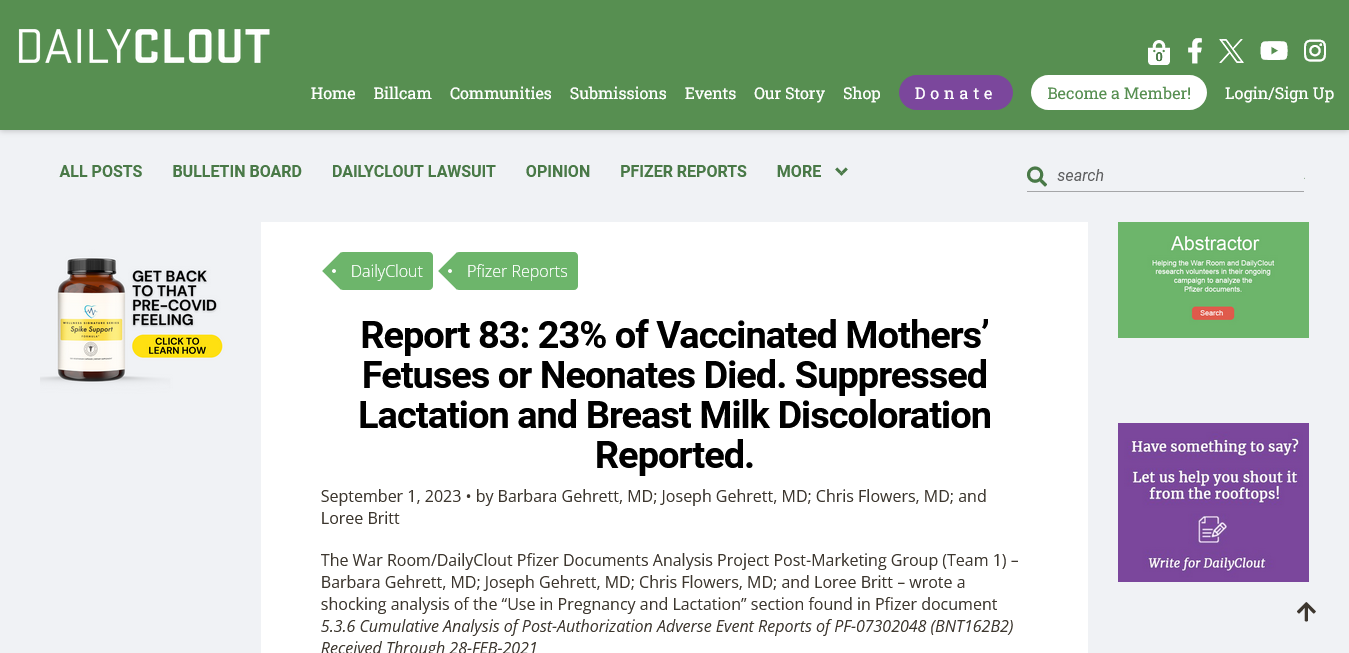Viewport: 1349px width, 653px height.
Task: Click the Write for DailyClout banner
Action: pos(1213,502)
